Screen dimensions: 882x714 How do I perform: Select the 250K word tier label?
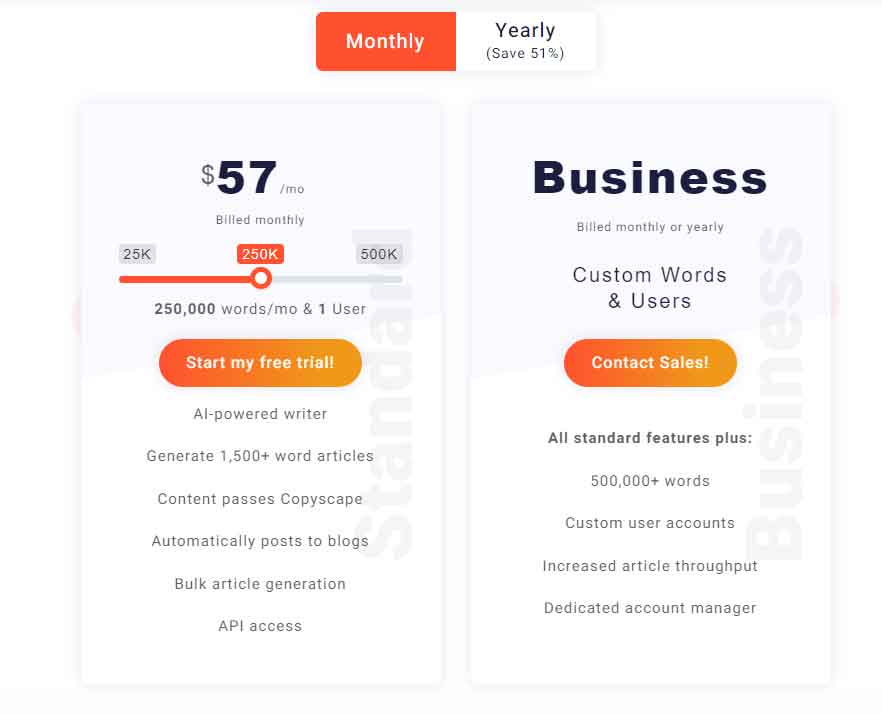pos(260,254)
